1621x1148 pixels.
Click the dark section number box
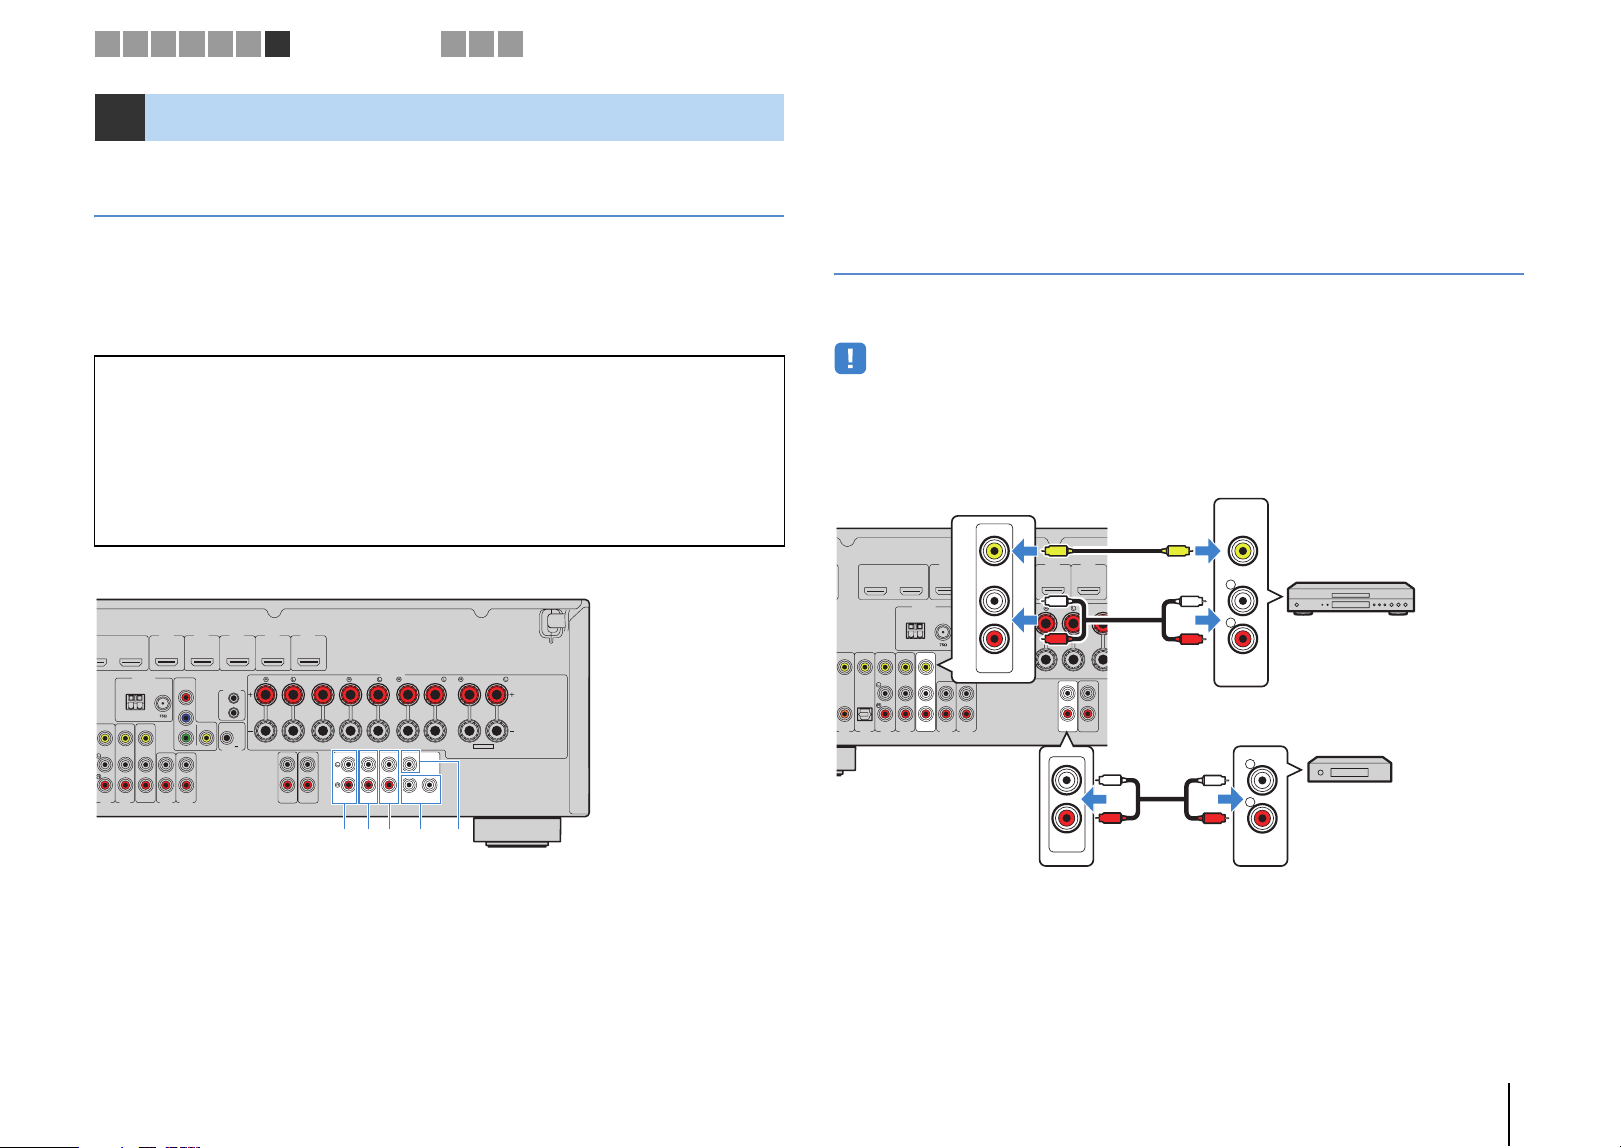click(x=120, y=117)
